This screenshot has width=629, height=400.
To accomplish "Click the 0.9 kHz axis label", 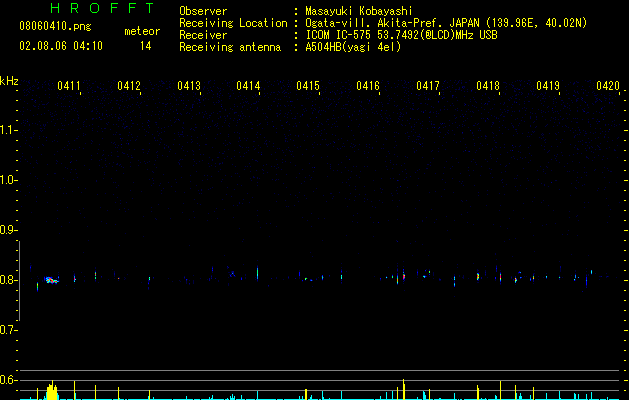I will point(8,230).
